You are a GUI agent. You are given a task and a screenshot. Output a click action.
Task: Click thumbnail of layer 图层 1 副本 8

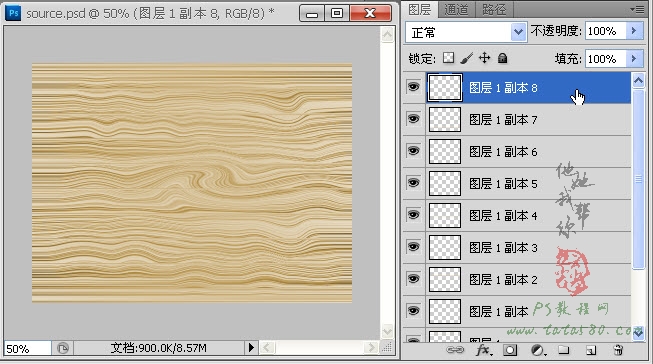445,87
